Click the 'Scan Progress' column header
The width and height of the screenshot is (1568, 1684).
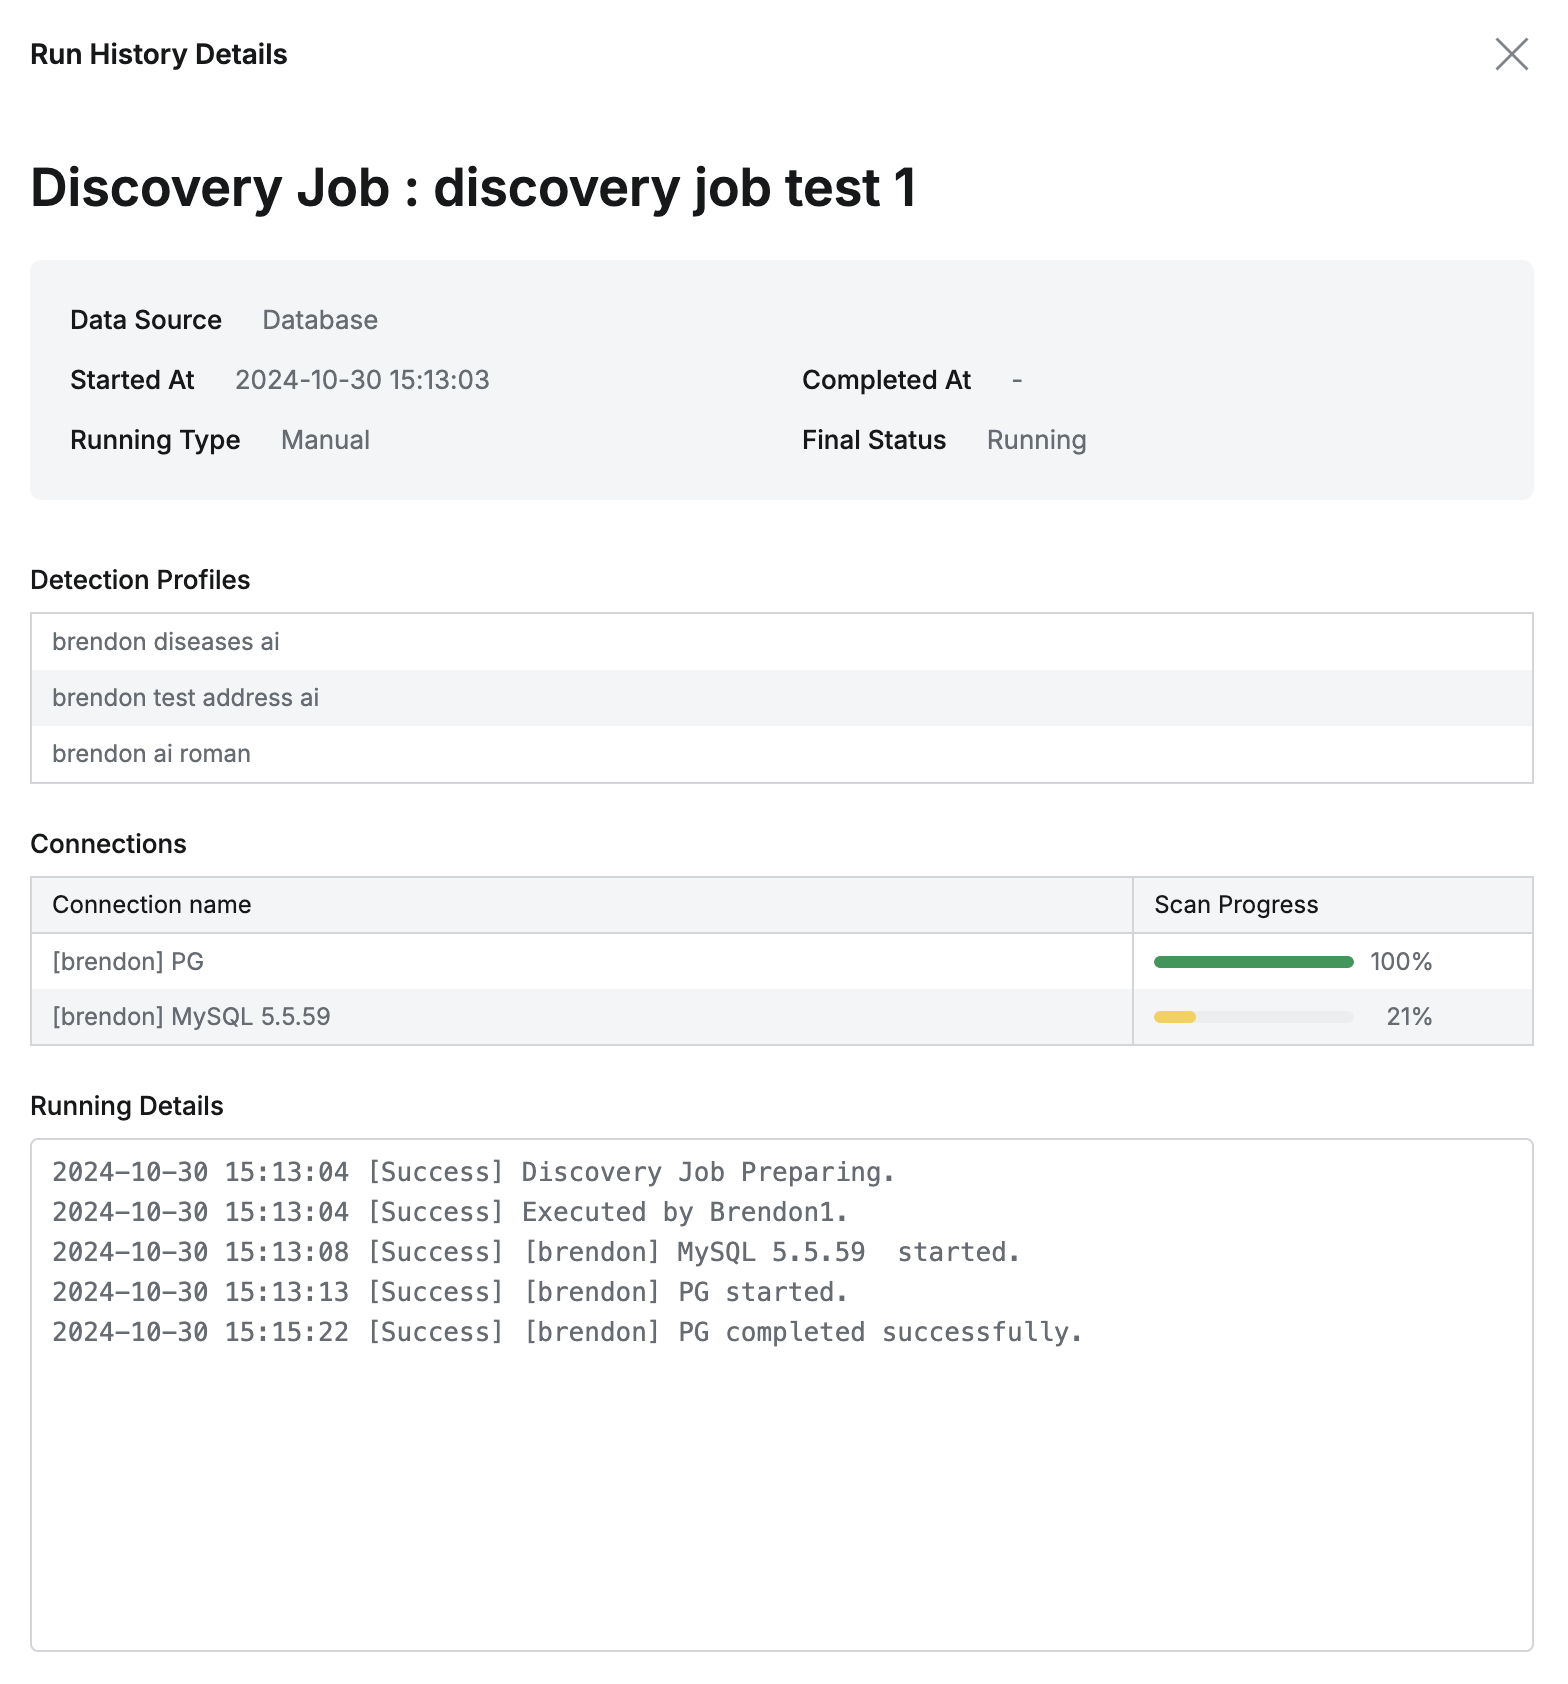(x=1236, y=905)
